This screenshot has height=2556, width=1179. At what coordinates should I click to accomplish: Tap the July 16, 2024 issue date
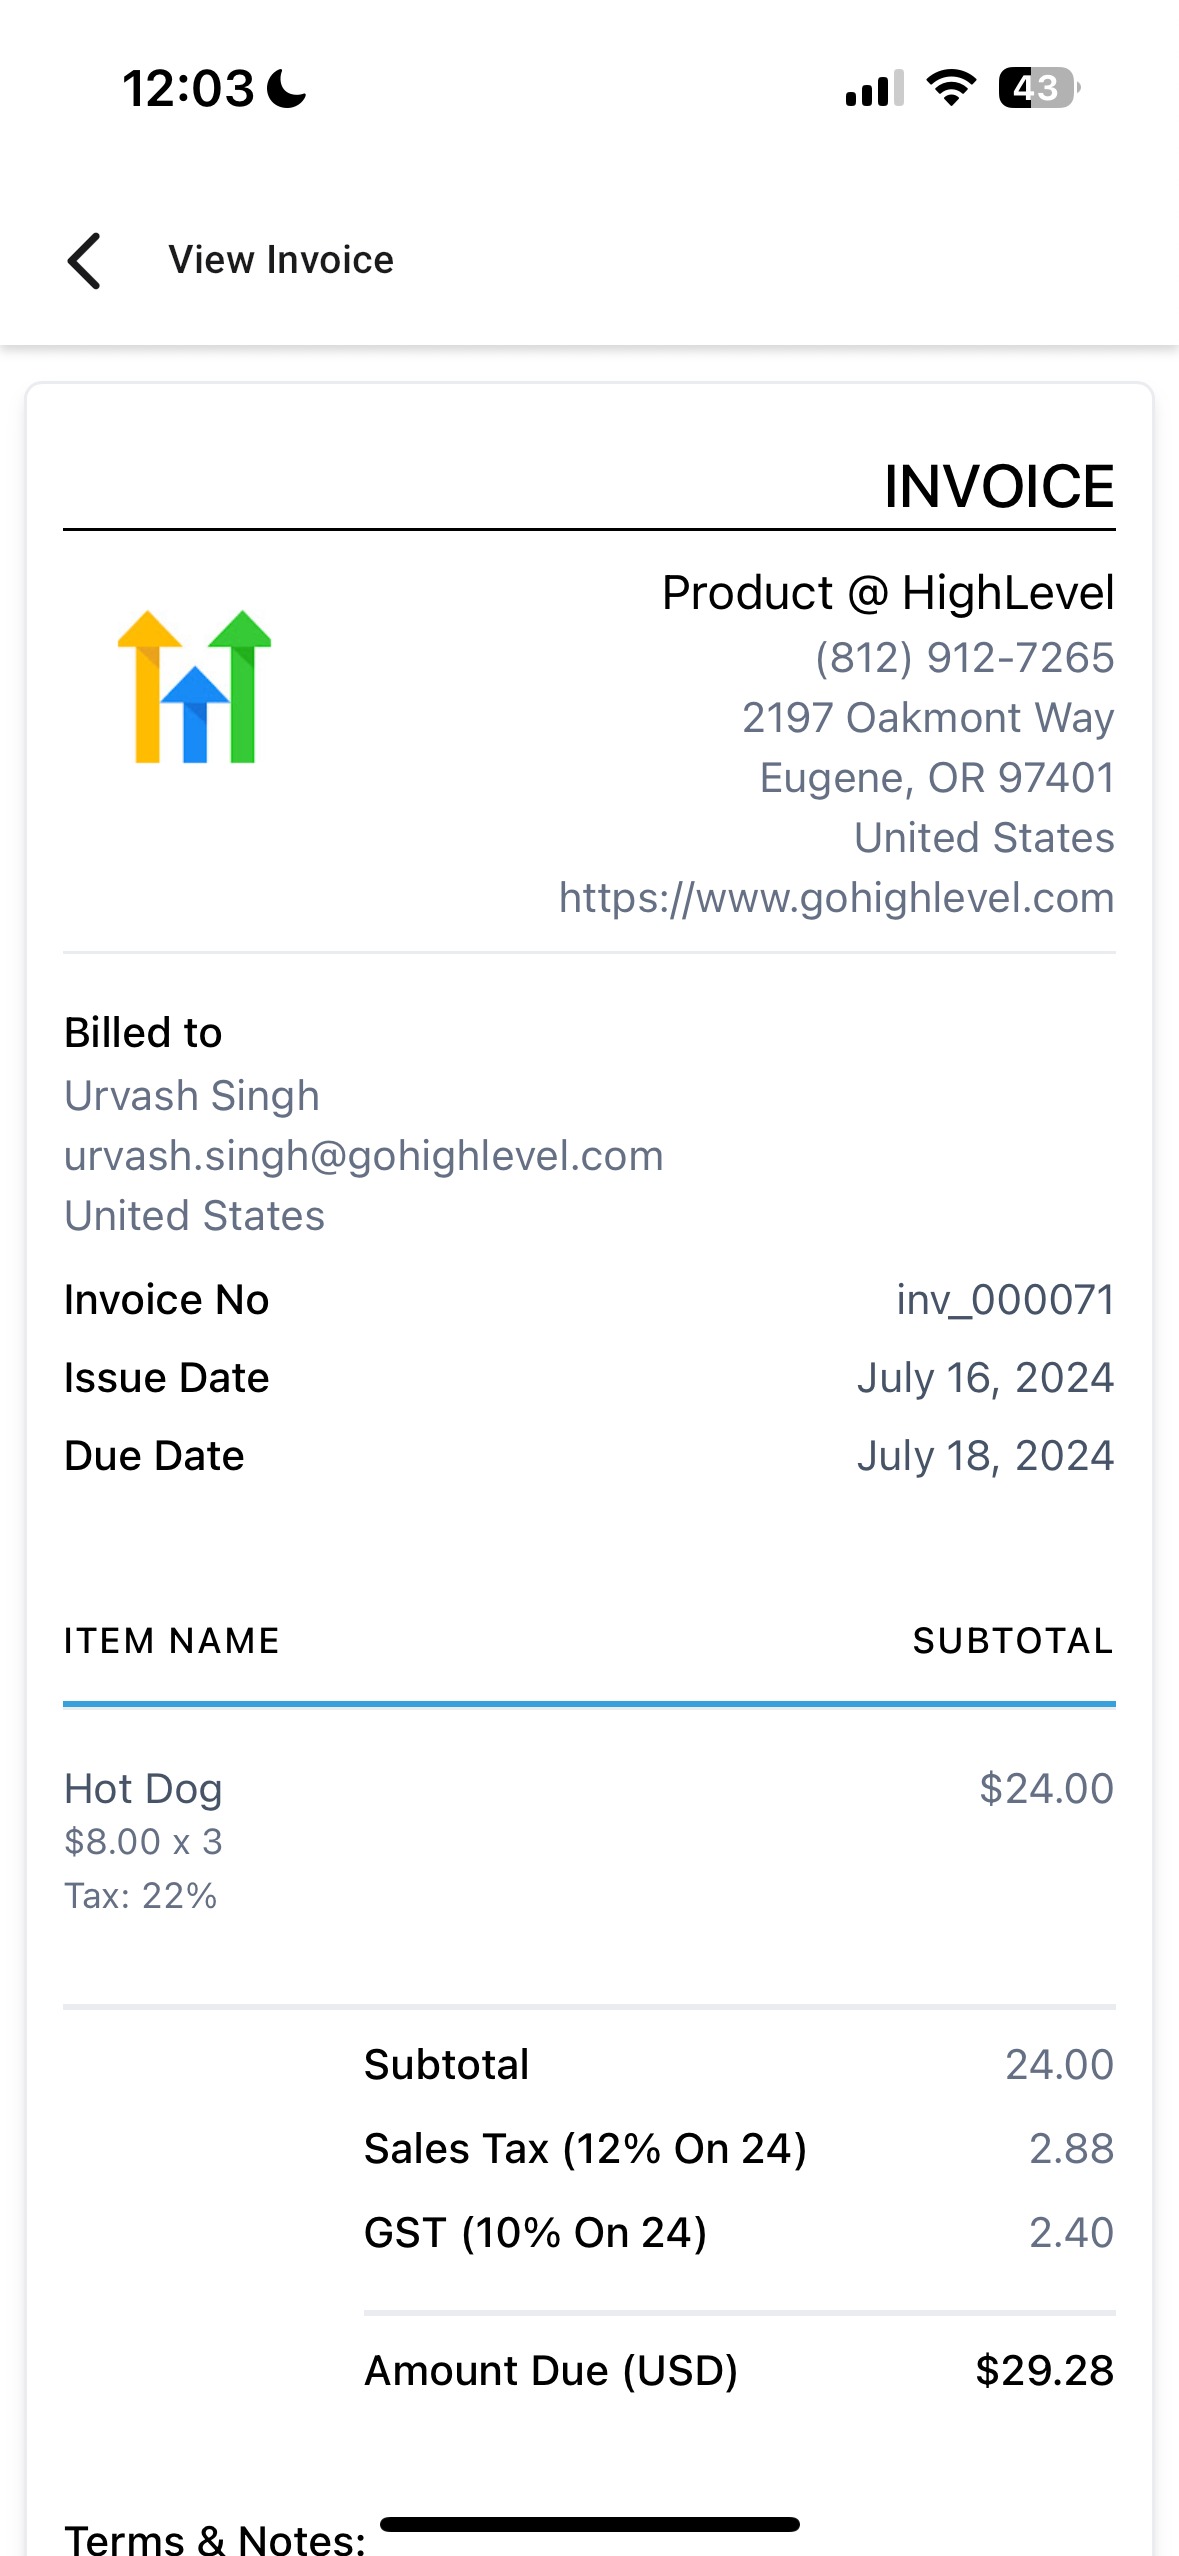(985, 1377)
